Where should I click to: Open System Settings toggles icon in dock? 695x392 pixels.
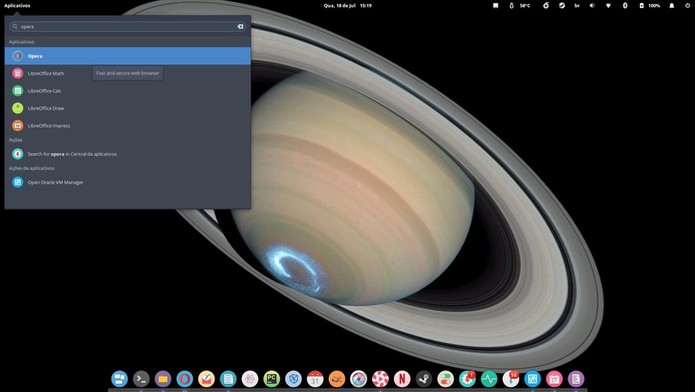point(445,379)
